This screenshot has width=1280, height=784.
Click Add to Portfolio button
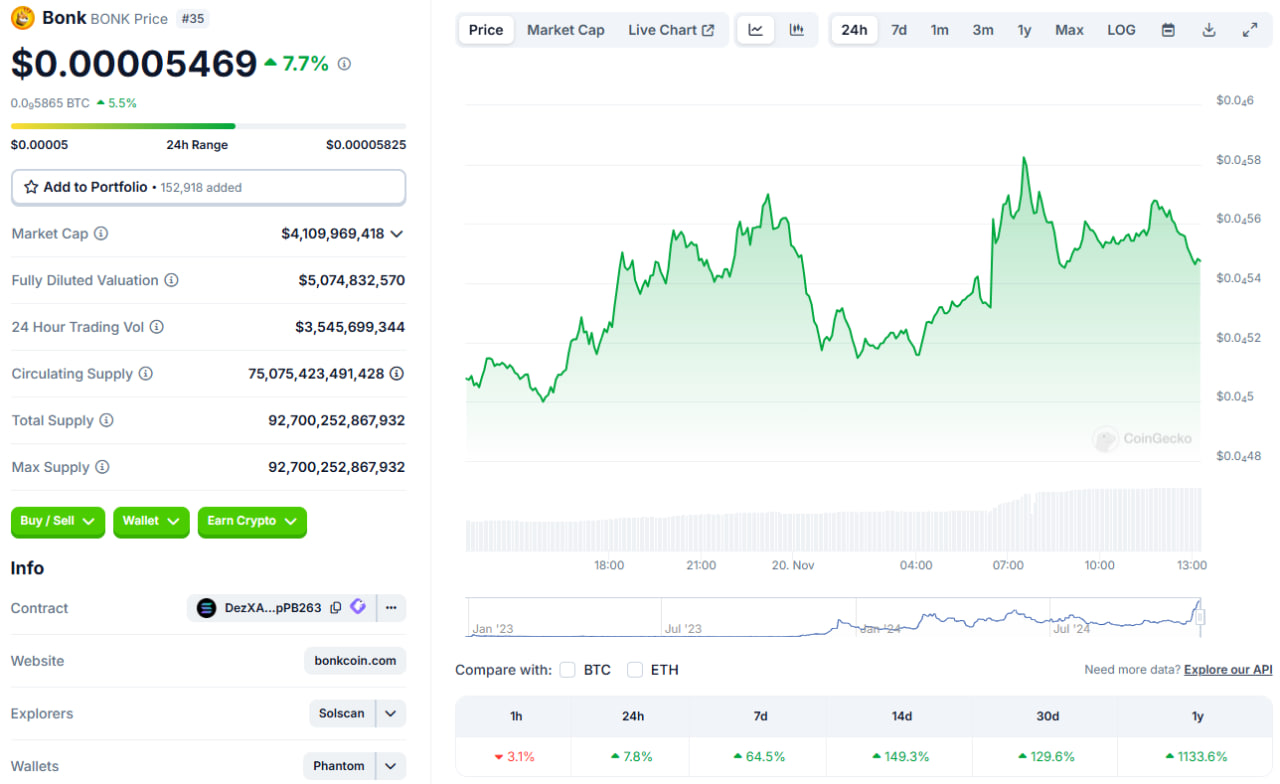(x=208, y=187)
